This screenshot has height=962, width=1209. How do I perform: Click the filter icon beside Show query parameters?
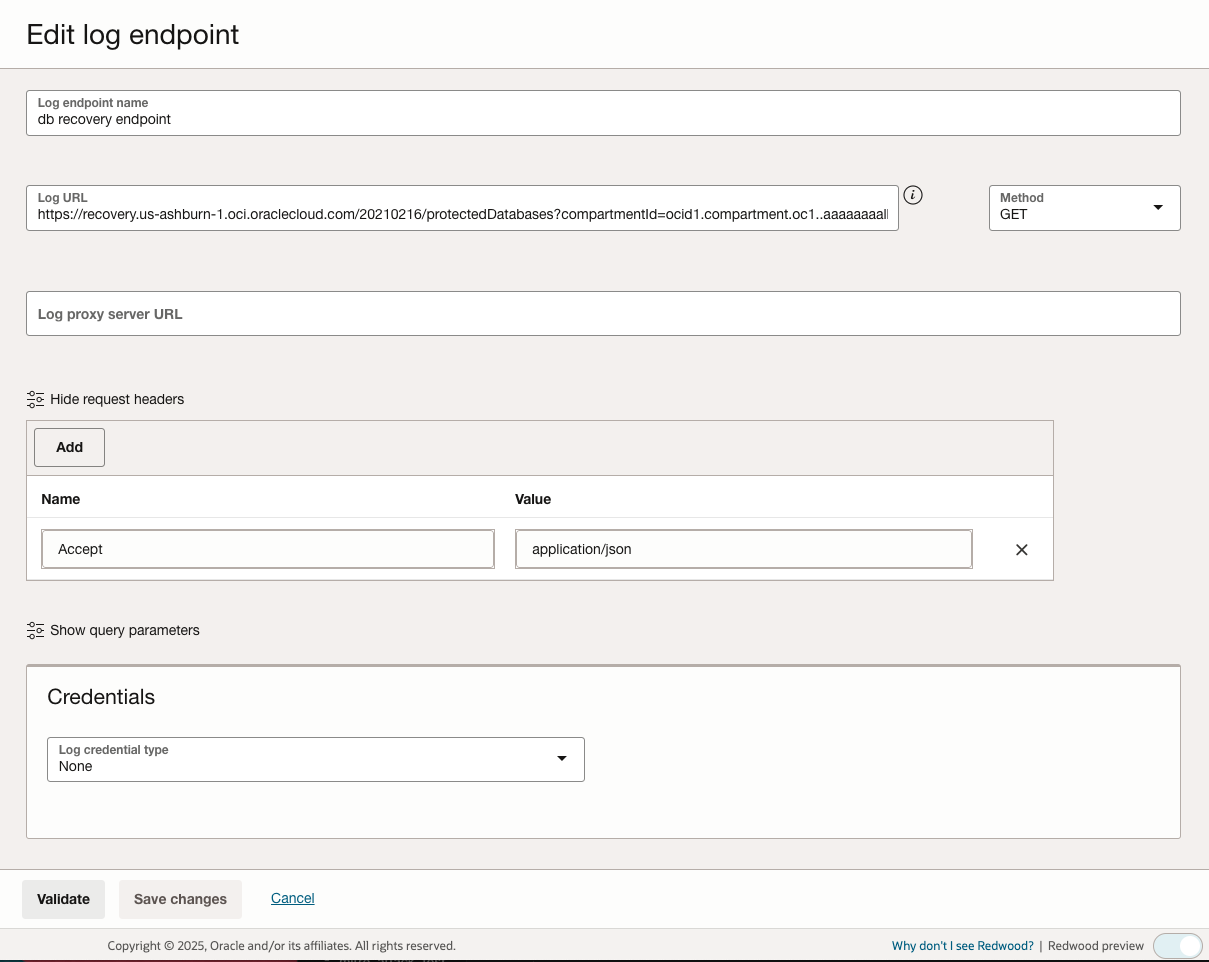pyautogui.click(x=35, y=630)
